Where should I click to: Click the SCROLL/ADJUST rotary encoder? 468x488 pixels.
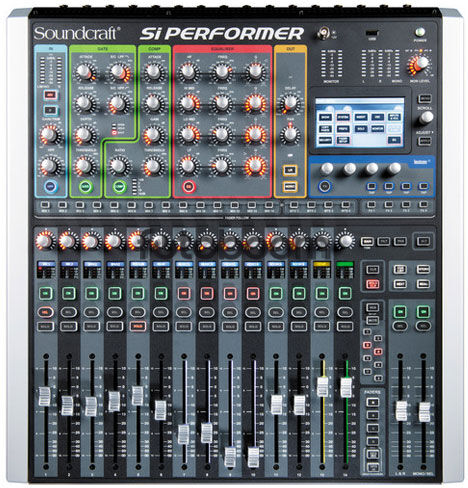click(426, 118)
